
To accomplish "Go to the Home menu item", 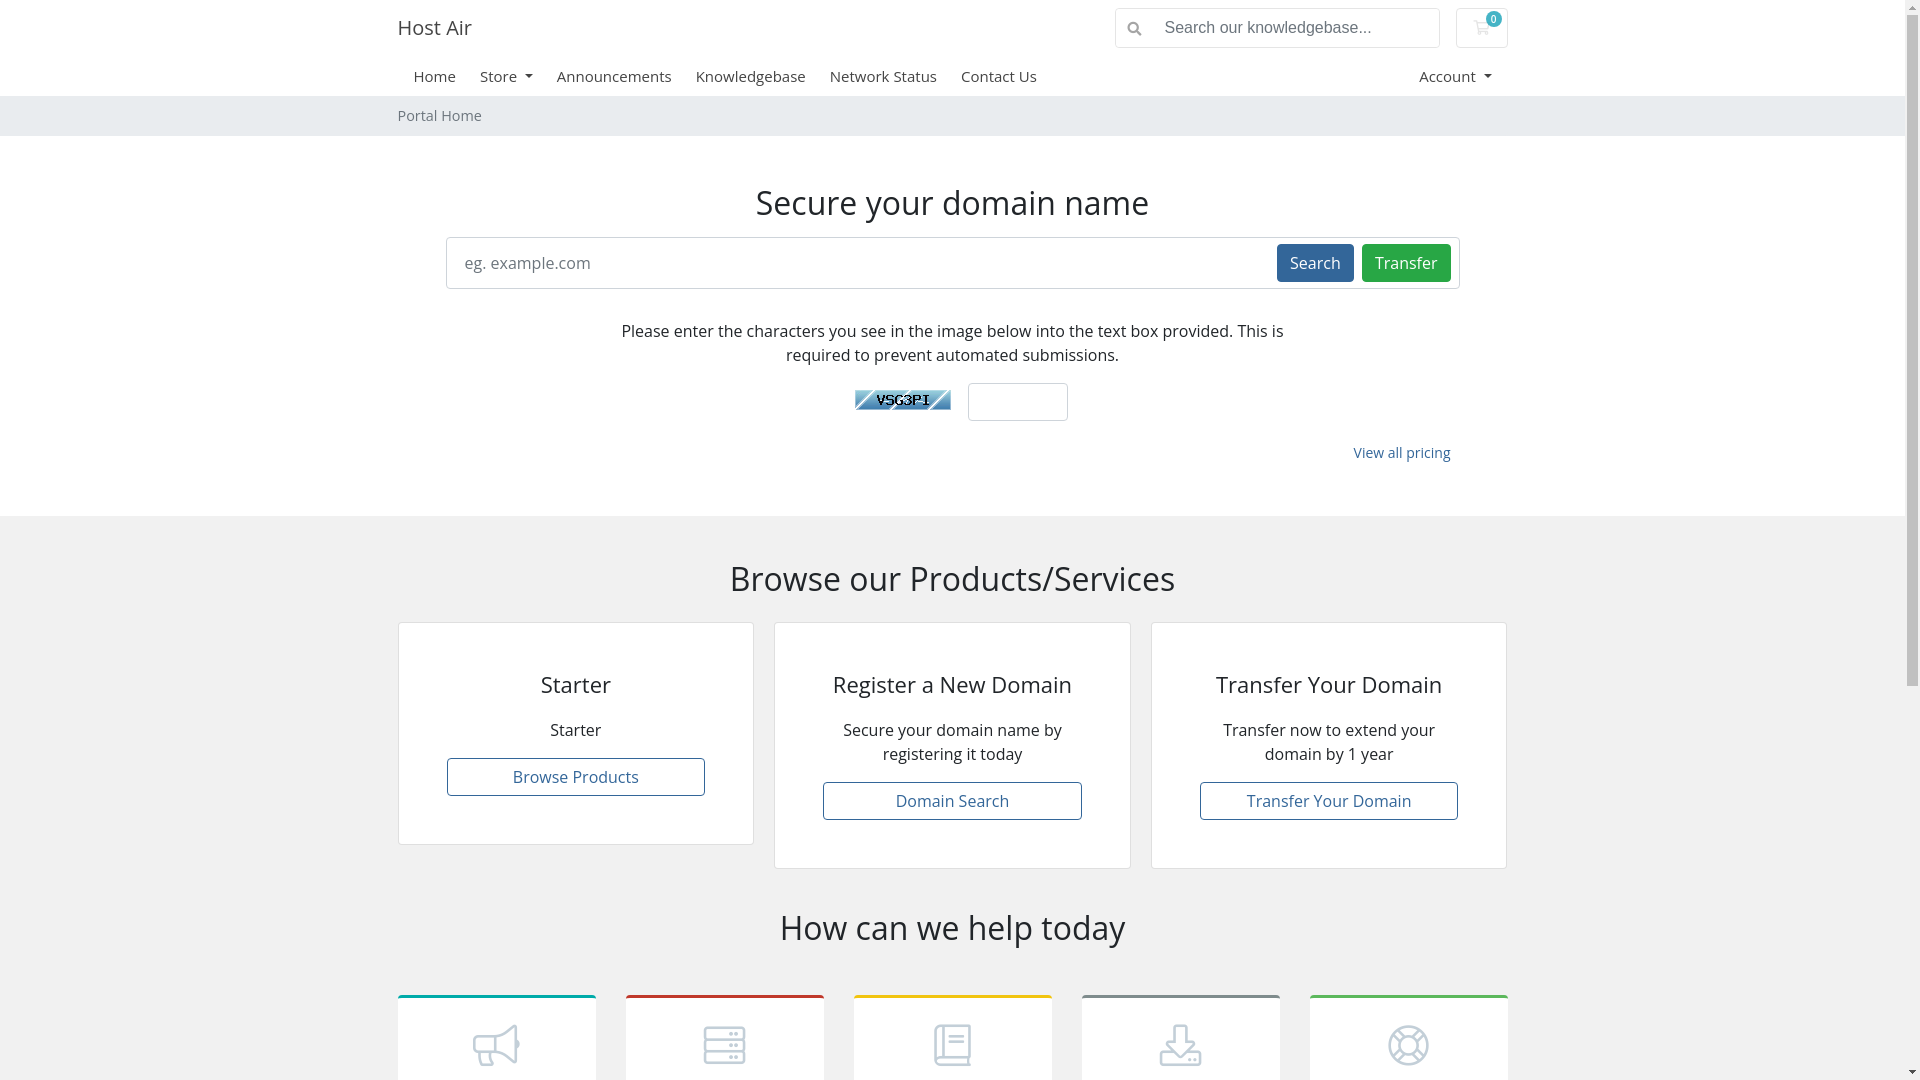I will point(434,76).
